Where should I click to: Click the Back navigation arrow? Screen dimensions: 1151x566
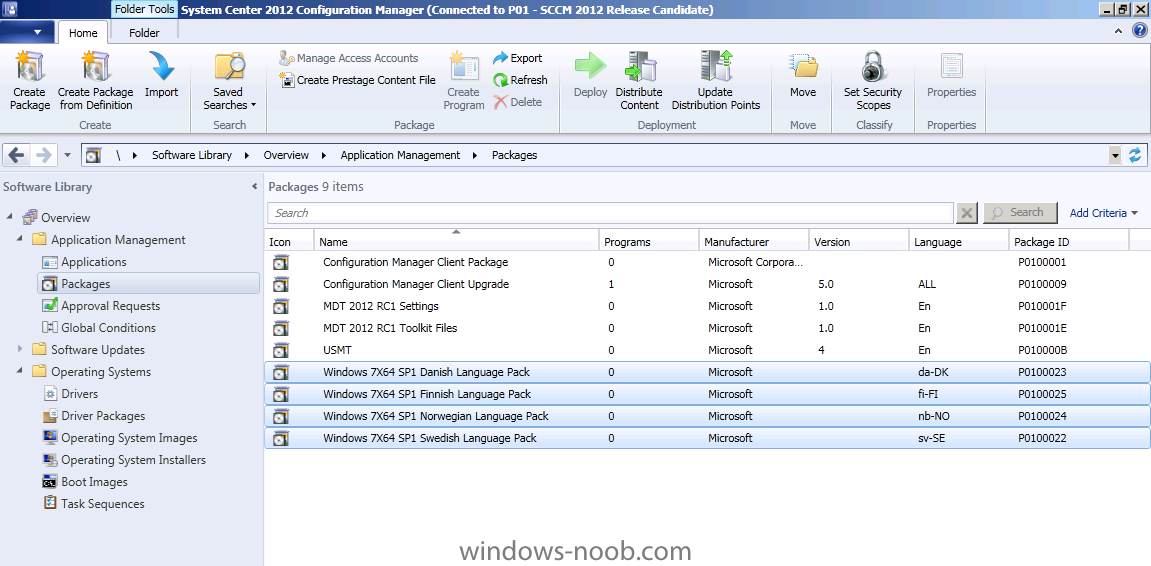pos(17,155)
